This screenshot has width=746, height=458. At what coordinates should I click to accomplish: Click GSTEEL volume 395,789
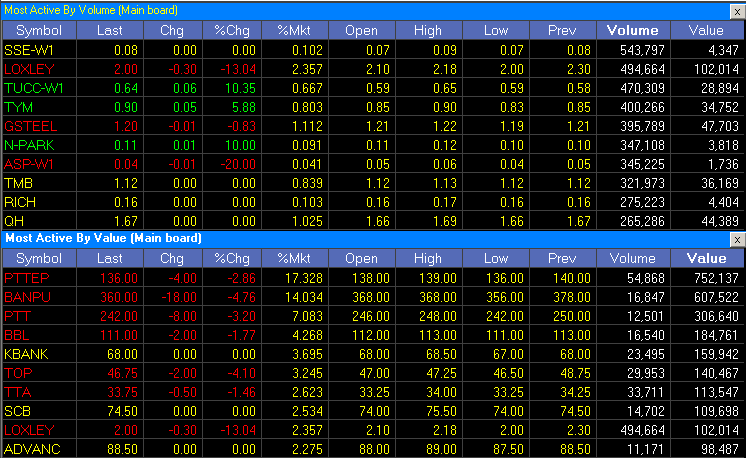pyautogui.click(x=642, y=127)
